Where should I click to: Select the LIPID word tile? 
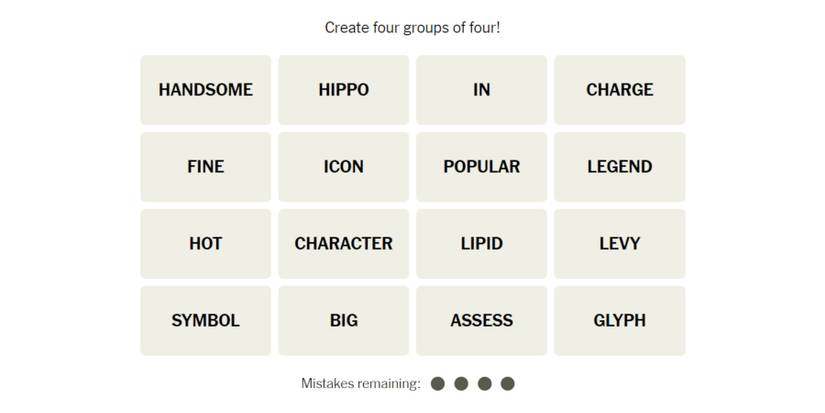click(x=481, y=244)
